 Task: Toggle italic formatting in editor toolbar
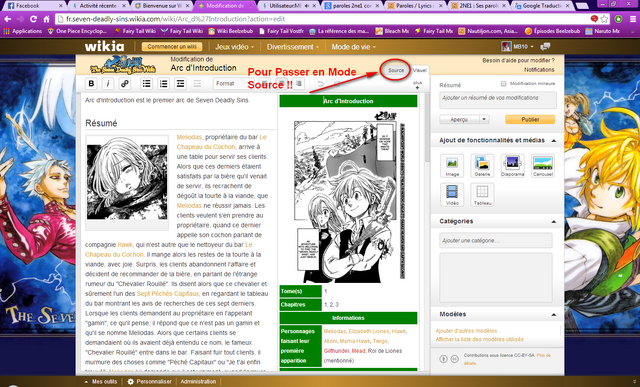pyautogui.click(x=108, y=84)
